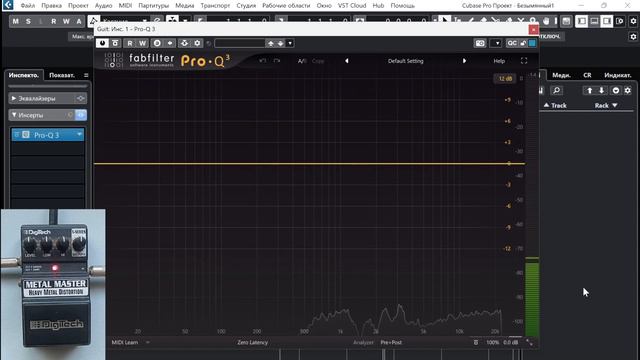Take plugin snapshot with camera icon
This screenshot has width=640, height=360.
pos(480,43)
